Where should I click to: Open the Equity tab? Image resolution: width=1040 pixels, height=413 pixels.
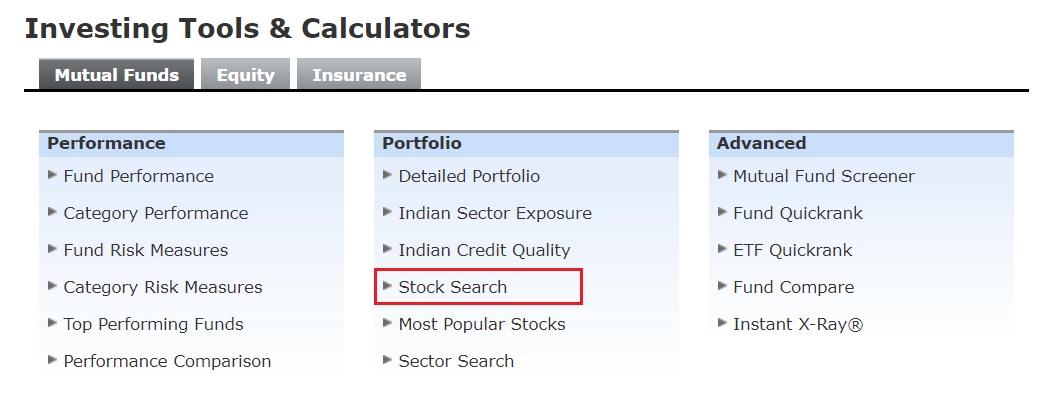[x=245, y=75]
